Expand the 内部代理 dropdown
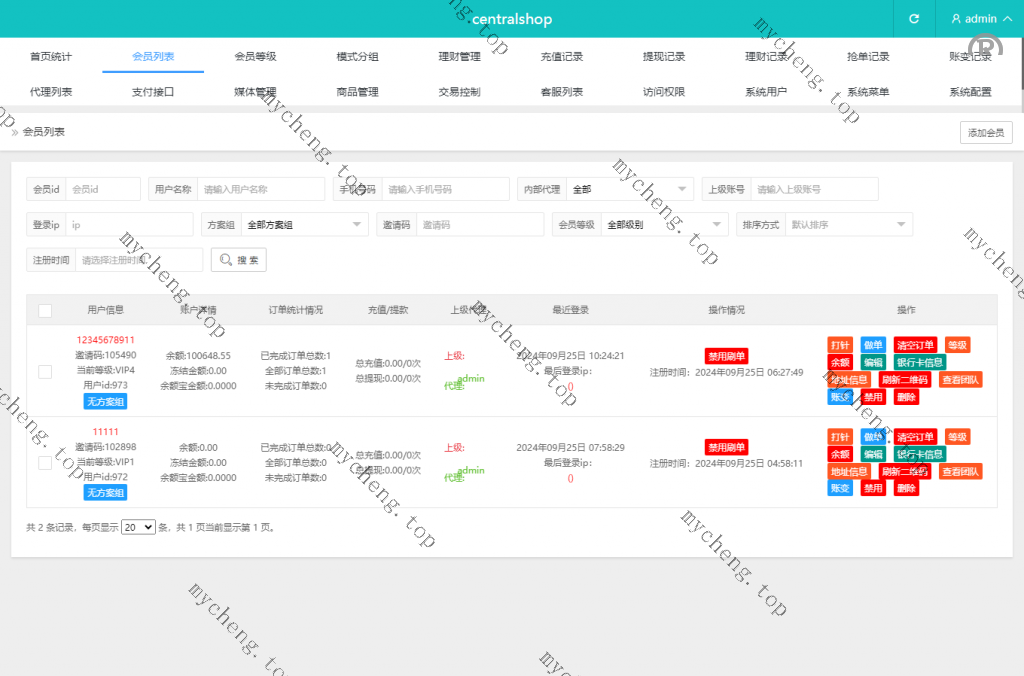Viewport: 1024px width, 676px height. point(629,189)
